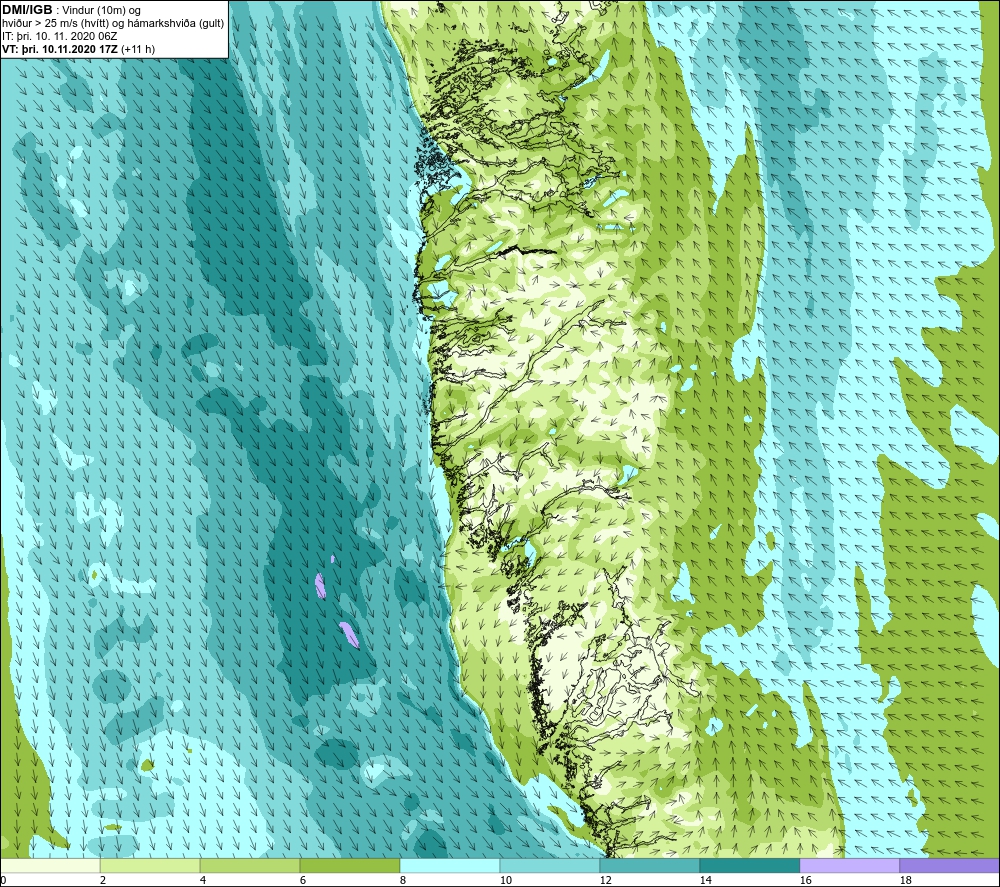Click the '18' label on the wind scale

(x=906, y=880)
